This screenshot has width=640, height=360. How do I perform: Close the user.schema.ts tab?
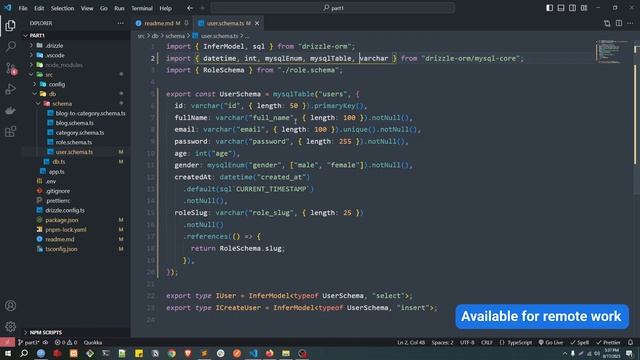[257, 23]
